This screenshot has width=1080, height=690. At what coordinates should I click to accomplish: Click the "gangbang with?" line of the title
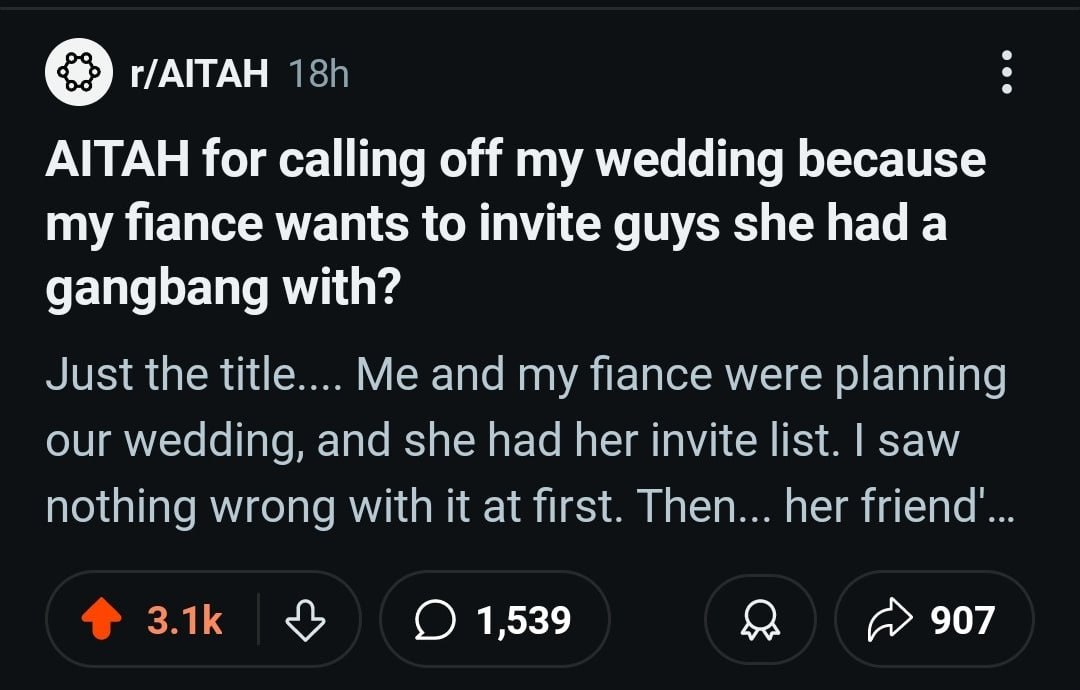(x=223, y=289)
